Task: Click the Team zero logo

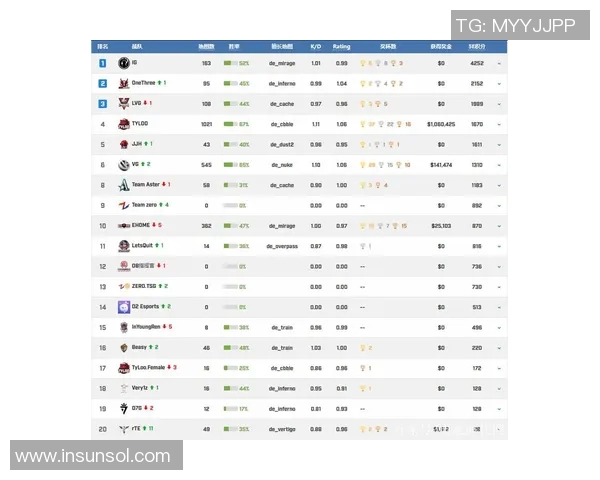Action: pyautogui.click(x=124, y=206)
